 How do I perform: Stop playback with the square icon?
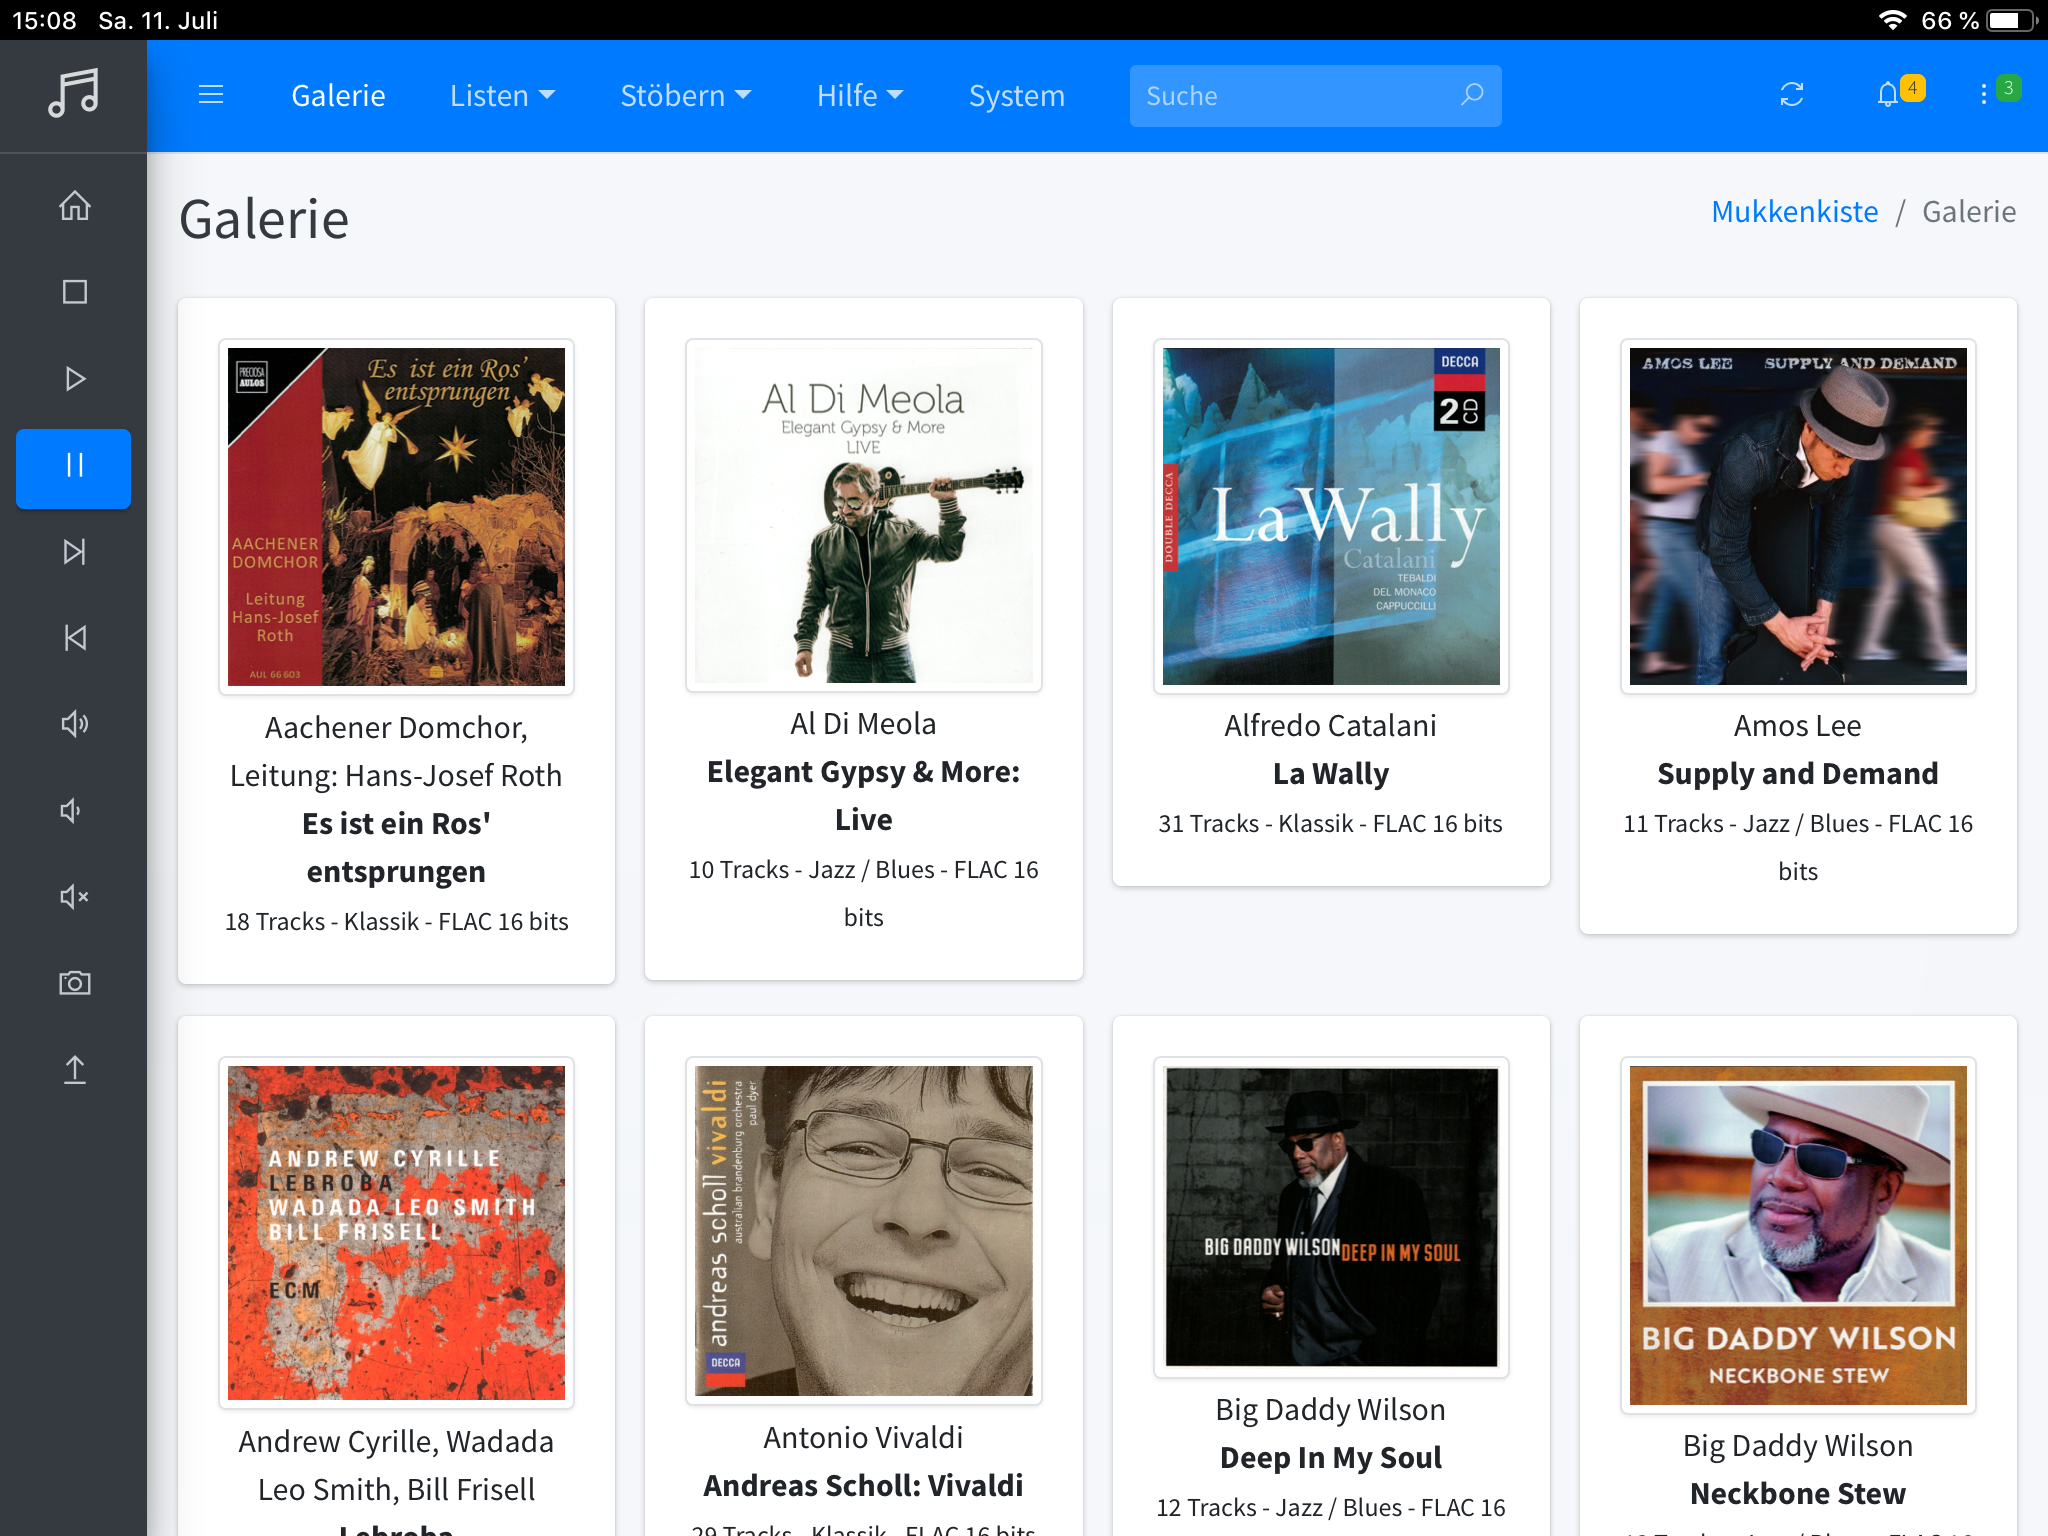pyautogui.click(x=74, y=292)
